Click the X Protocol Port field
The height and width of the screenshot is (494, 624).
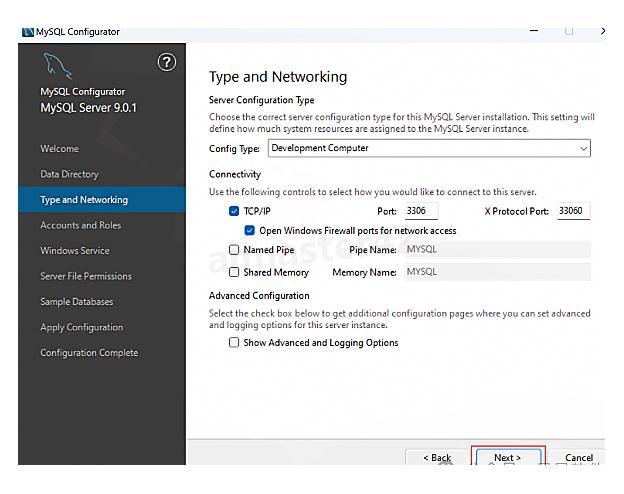[x=573, y=211]
